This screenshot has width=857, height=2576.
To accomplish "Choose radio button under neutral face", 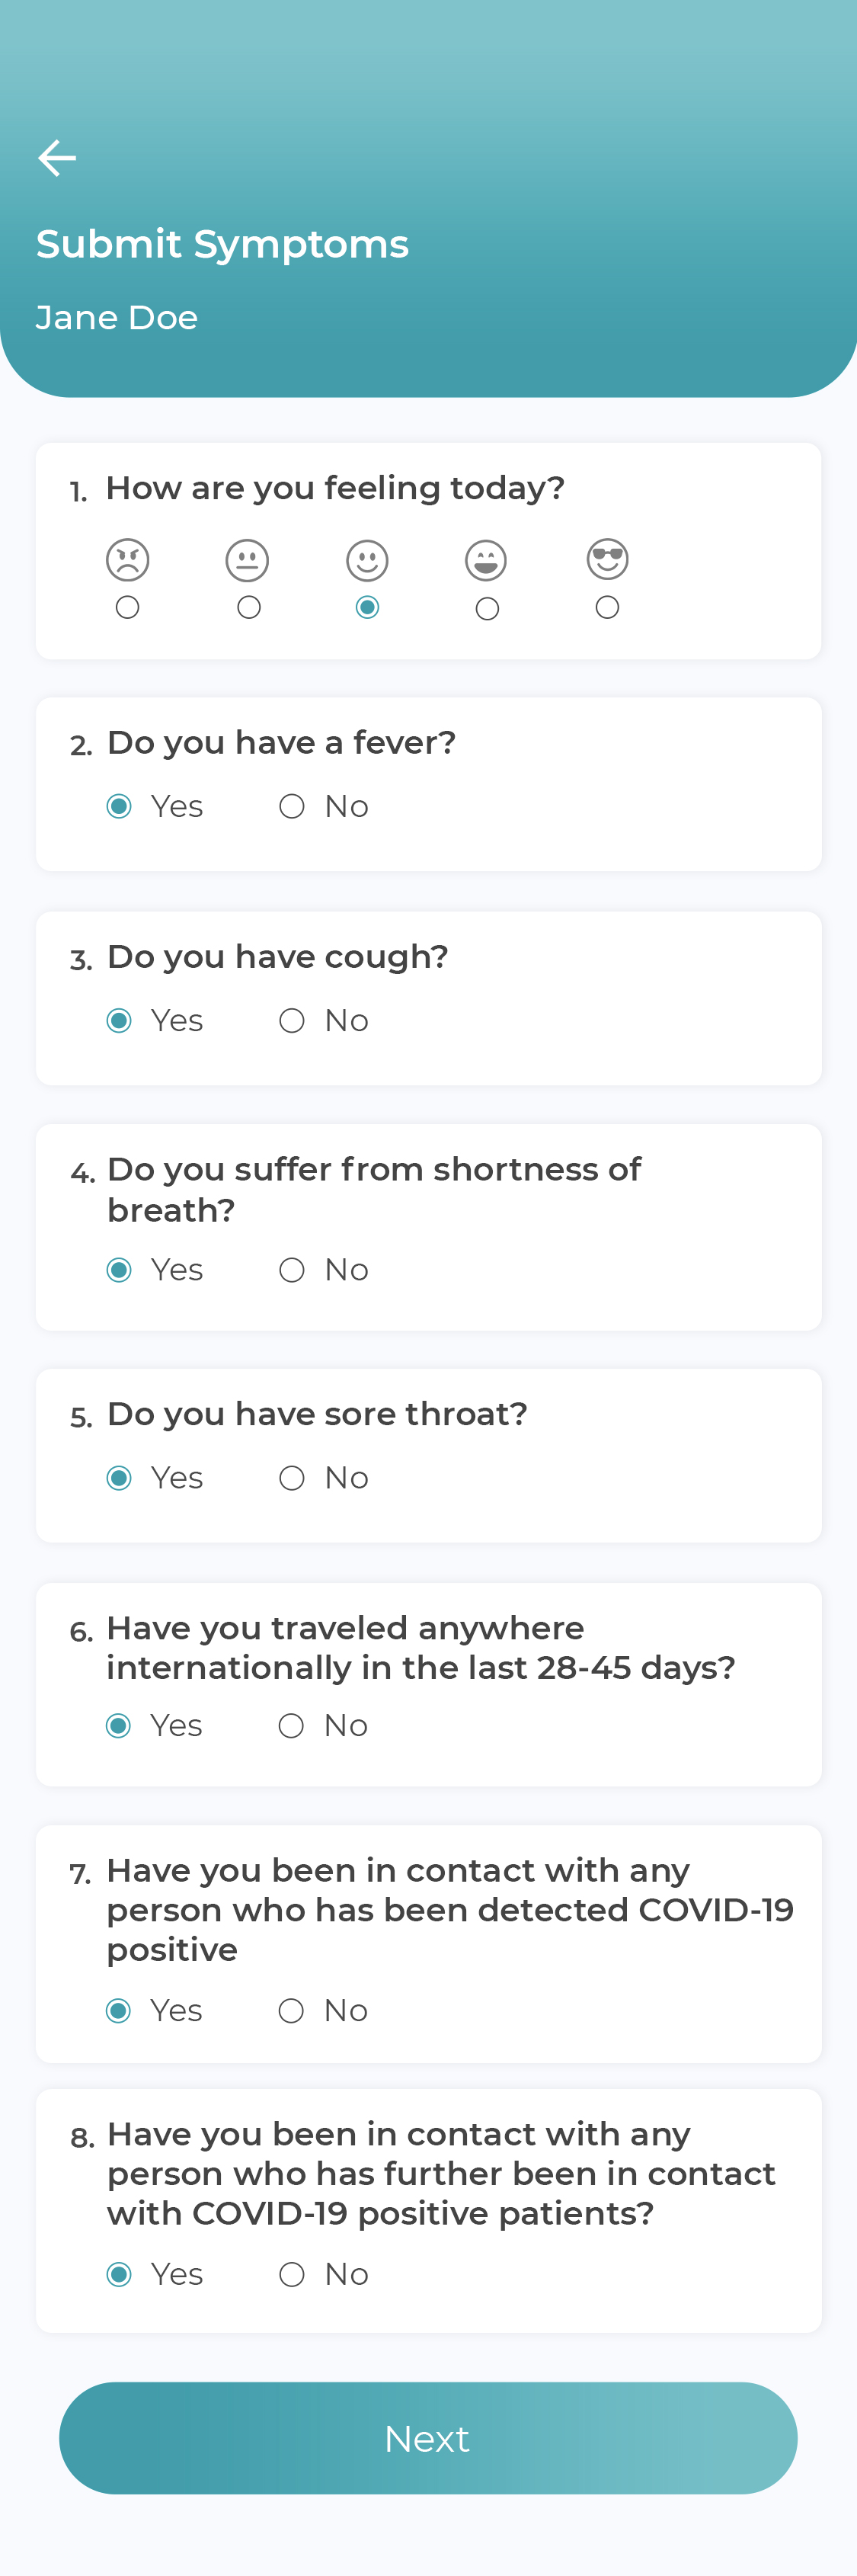I will pos(249,607).
